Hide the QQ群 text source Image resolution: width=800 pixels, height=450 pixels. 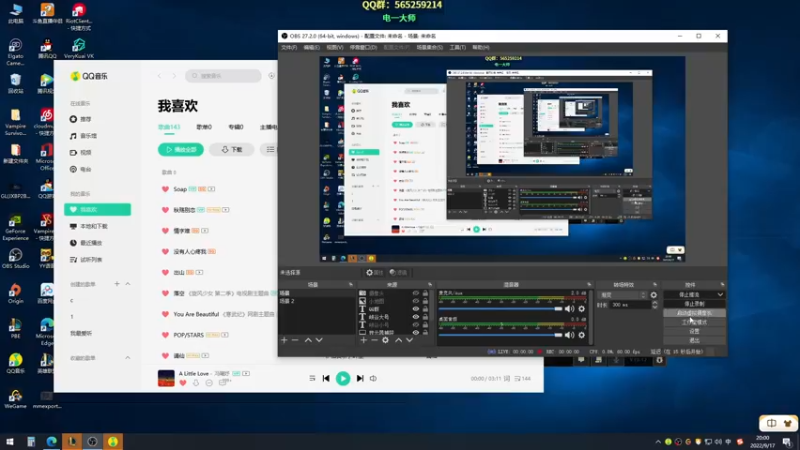(416, 309)
